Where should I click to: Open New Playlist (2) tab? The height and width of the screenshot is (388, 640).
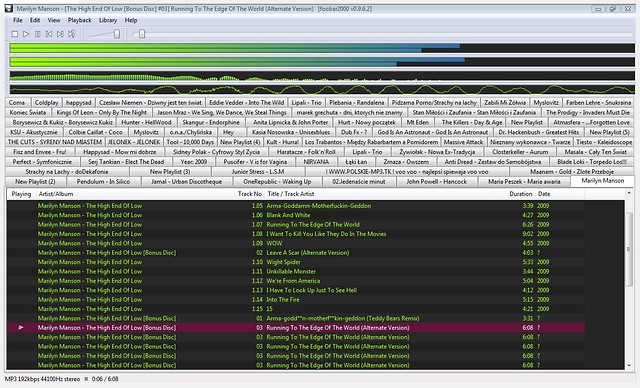pyautogui.click(x=35, y=182)
